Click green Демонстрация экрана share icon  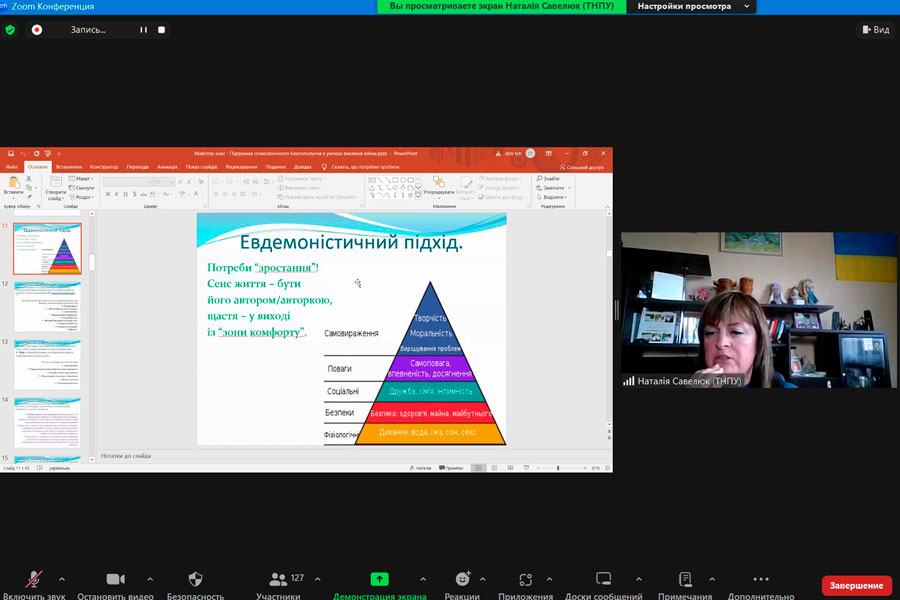[x=379, y=580]
